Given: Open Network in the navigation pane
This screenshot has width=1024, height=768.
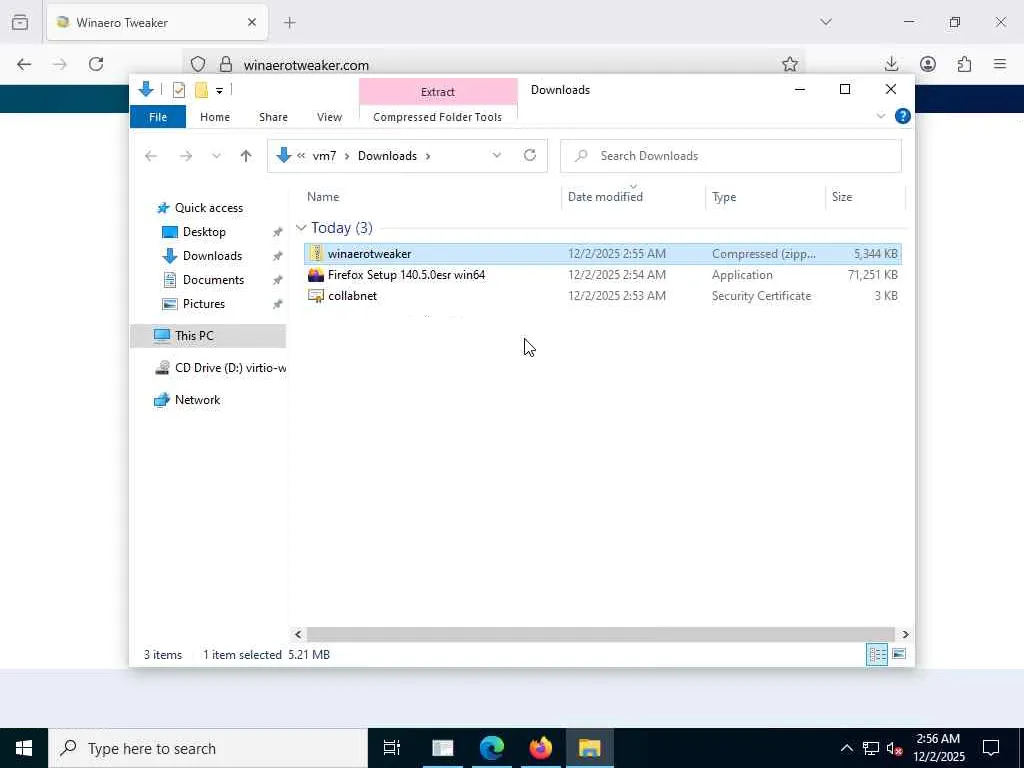Looking at the screenshot, I should (197, 400).
